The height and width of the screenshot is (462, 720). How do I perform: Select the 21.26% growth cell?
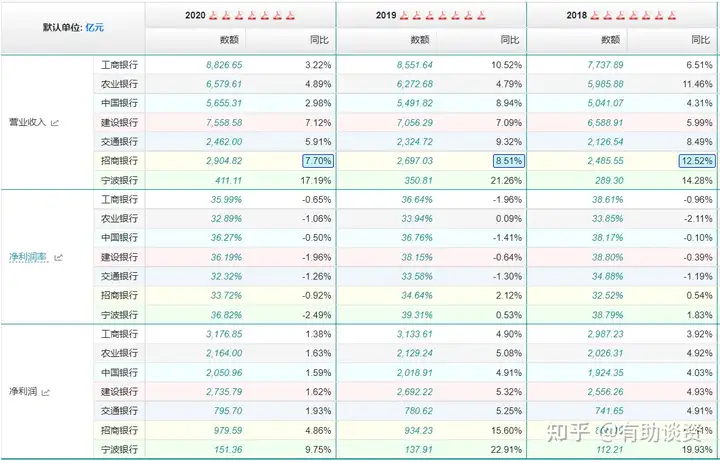click(506, 180)
